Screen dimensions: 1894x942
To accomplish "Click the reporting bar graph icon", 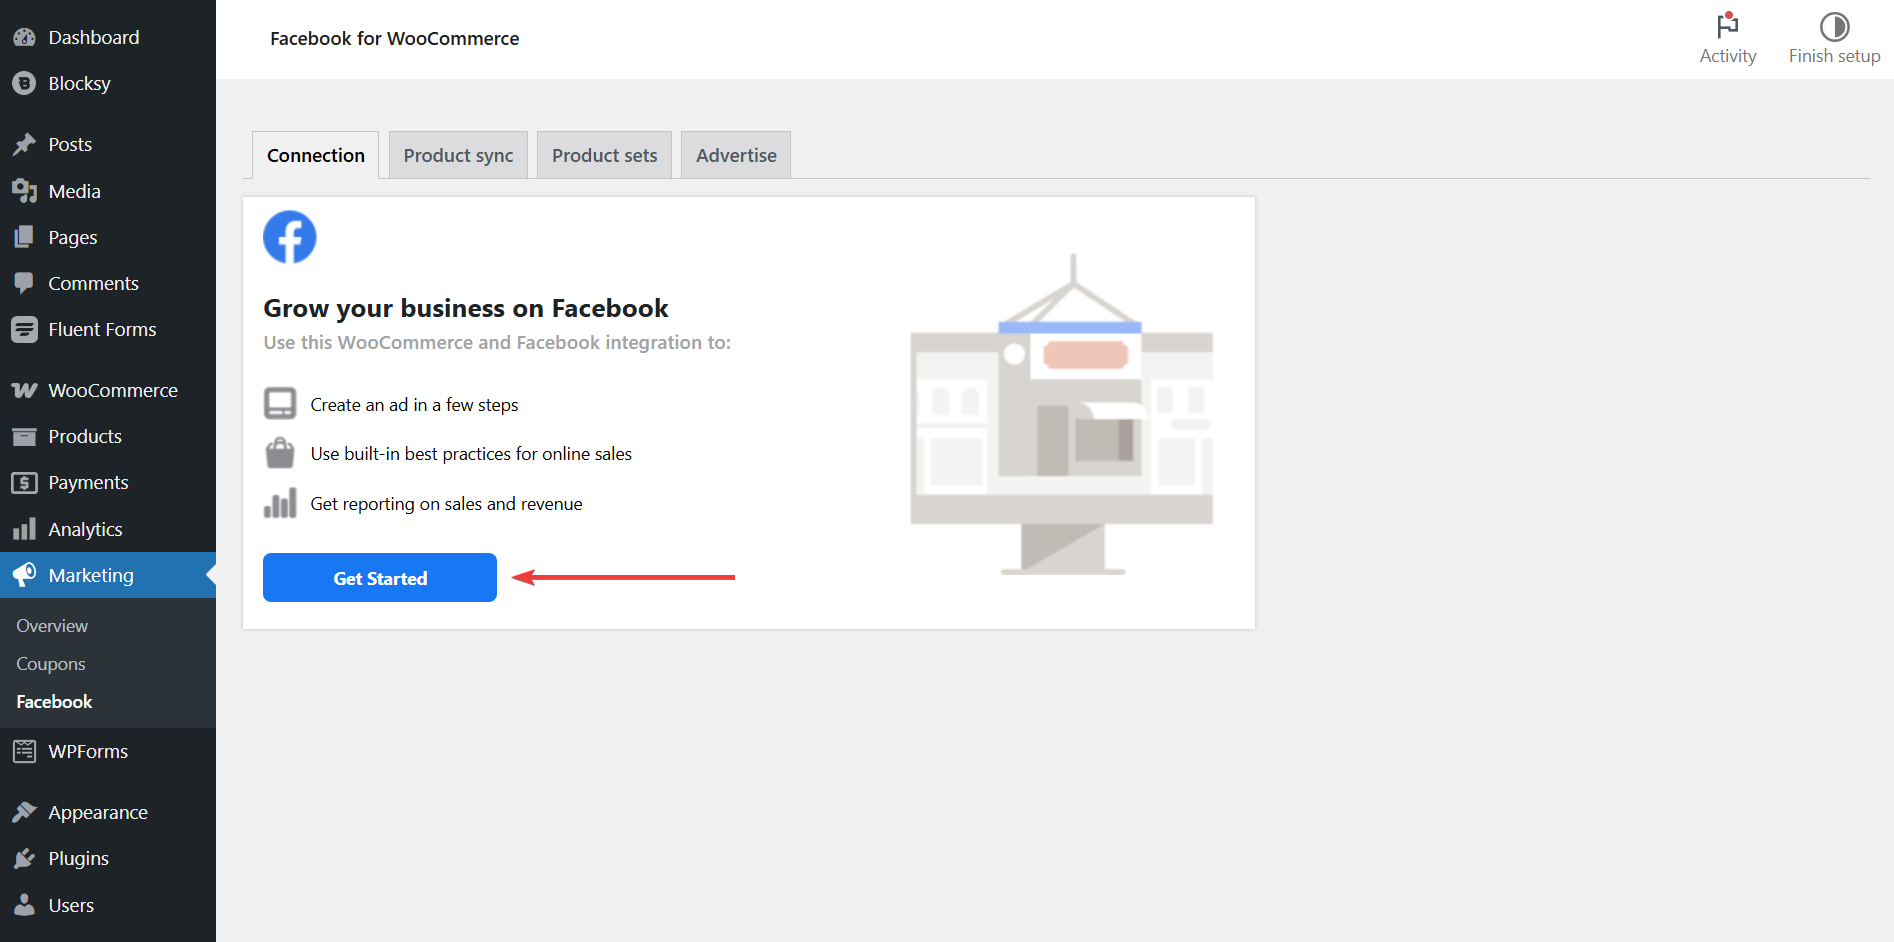I will coord(280,503).
